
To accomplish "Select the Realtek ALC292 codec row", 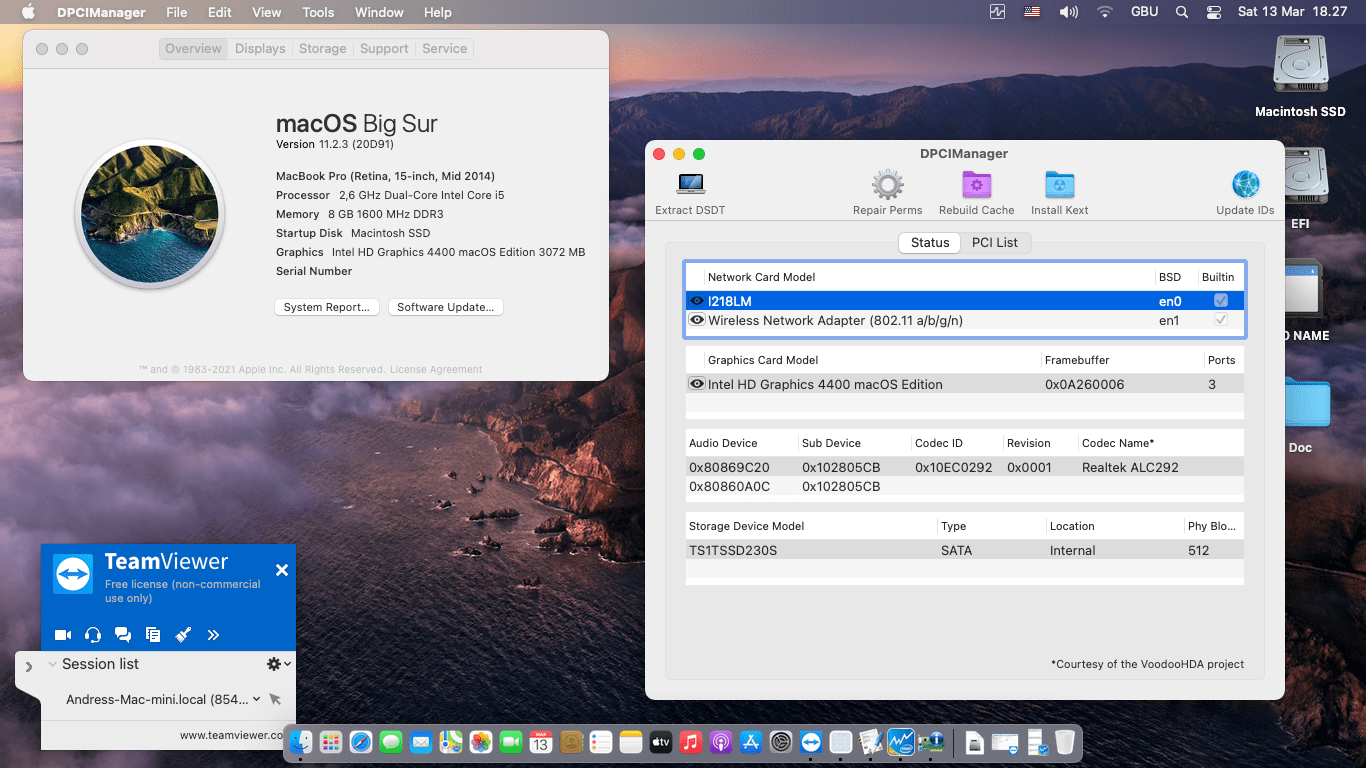I will point(965,467).
